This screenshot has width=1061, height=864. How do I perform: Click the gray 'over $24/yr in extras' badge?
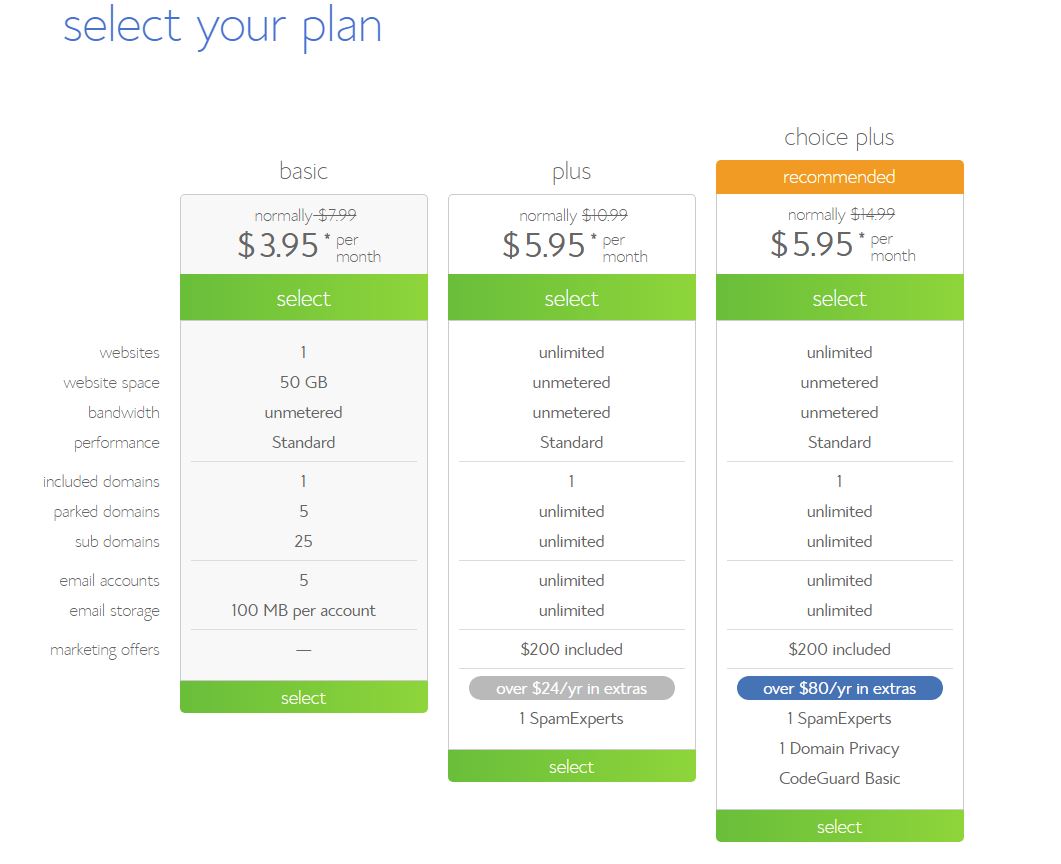point(571,688)
